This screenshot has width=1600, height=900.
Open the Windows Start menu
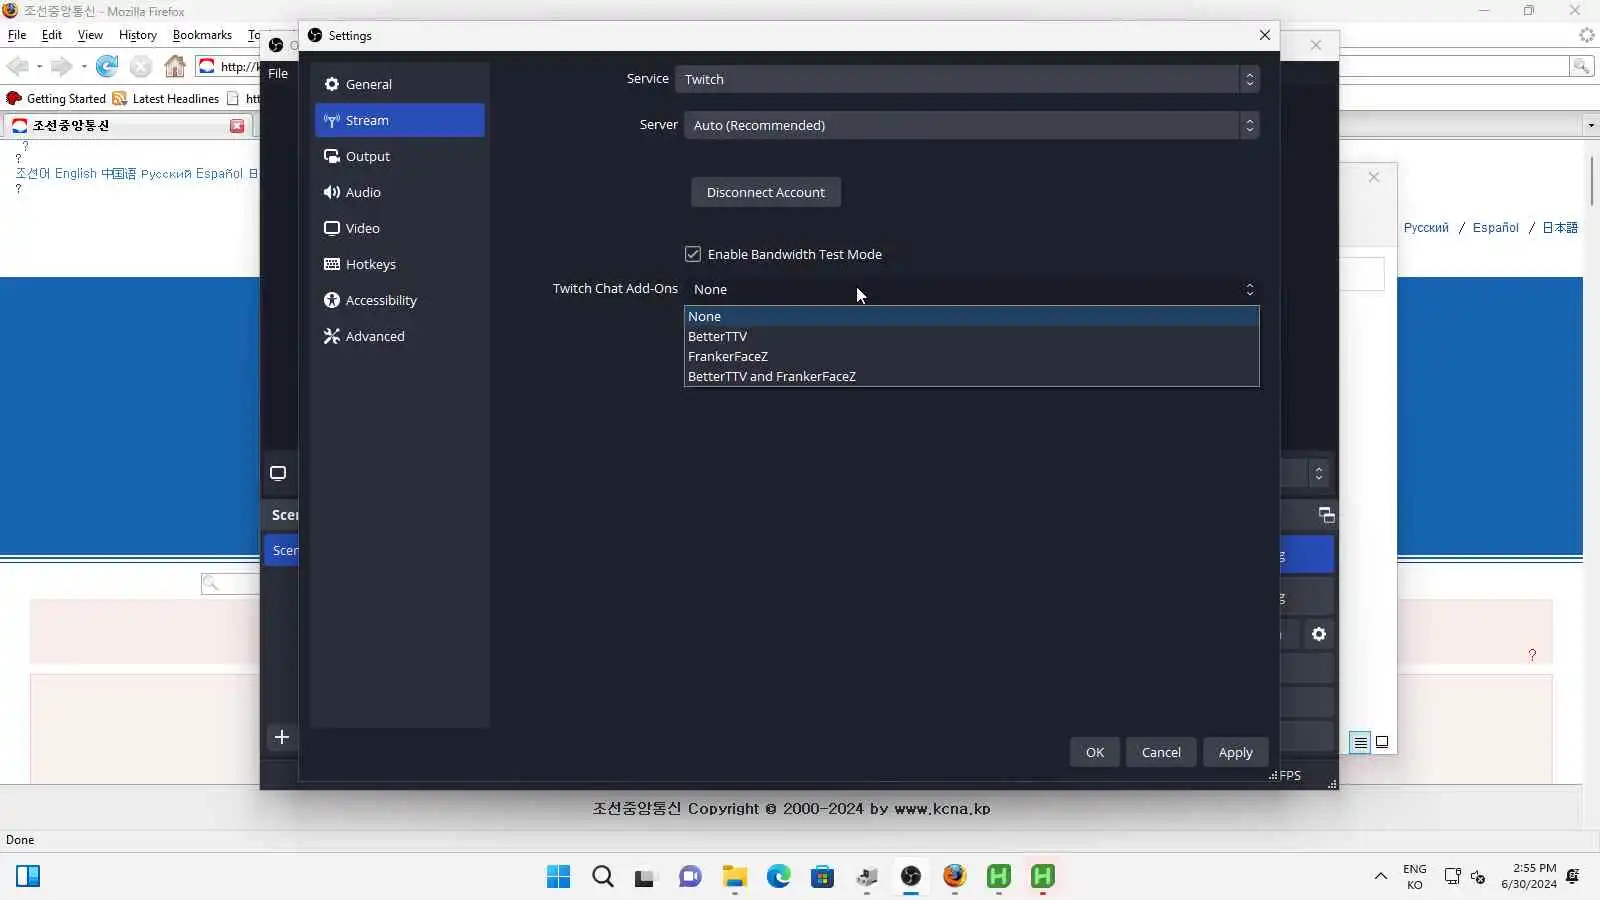559,877
